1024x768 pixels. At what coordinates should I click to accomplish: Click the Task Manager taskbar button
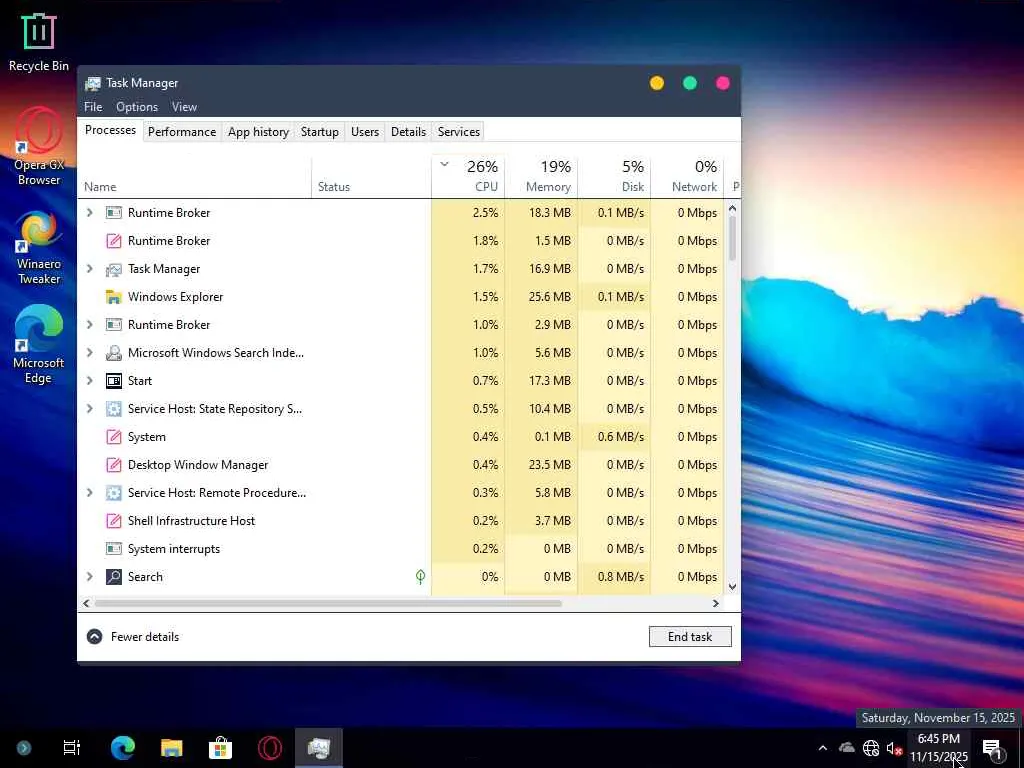point(319,748)
